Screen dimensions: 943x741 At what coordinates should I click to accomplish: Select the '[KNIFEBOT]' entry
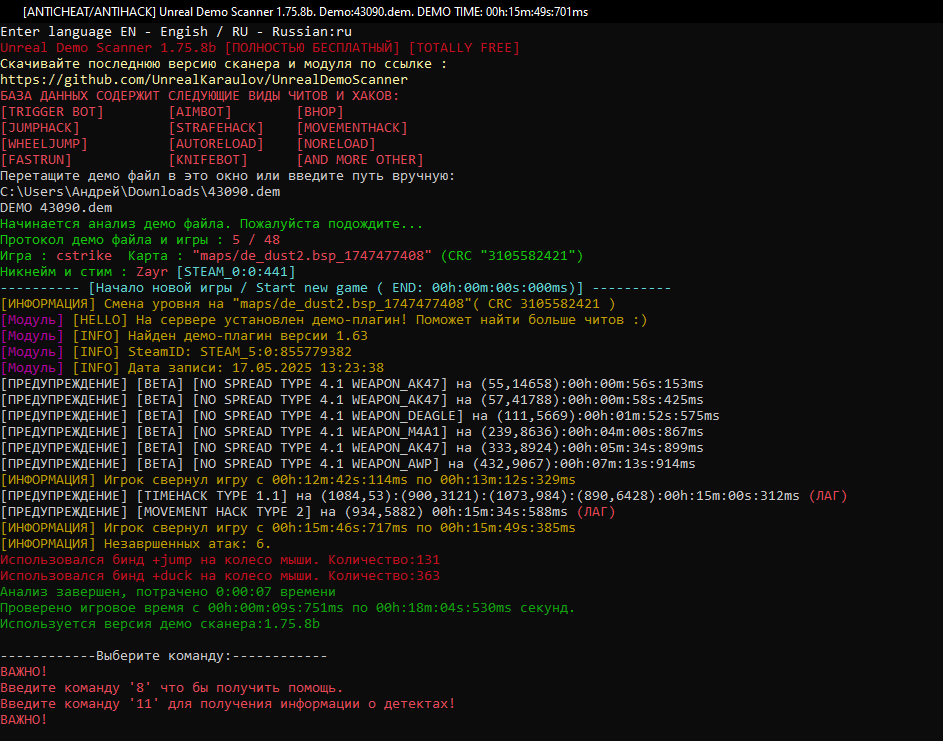208,160
